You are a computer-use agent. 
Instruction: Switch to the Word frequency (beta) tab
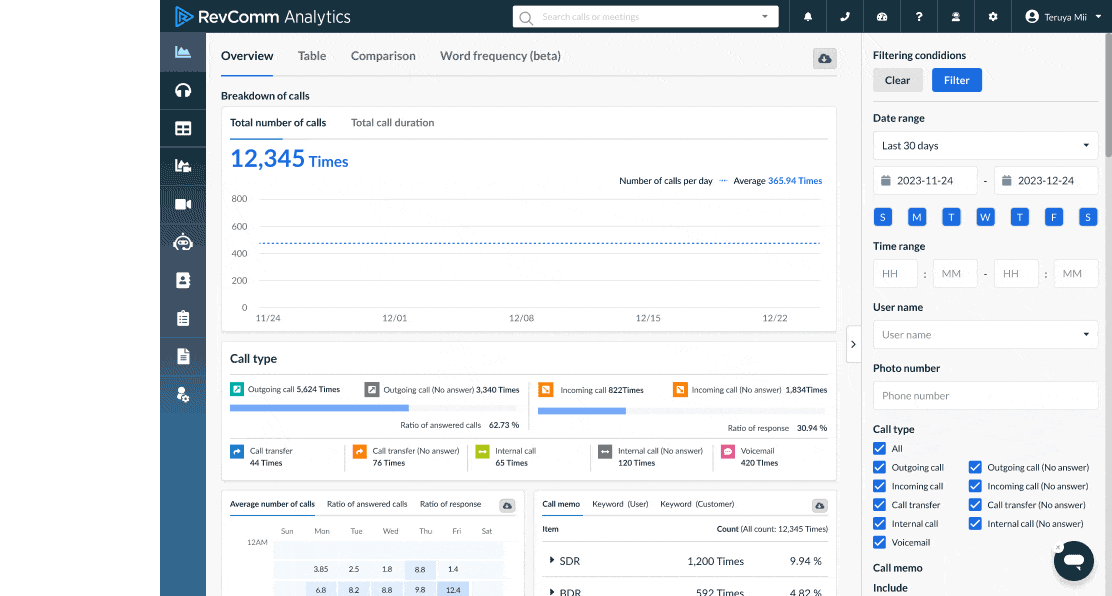500,56
